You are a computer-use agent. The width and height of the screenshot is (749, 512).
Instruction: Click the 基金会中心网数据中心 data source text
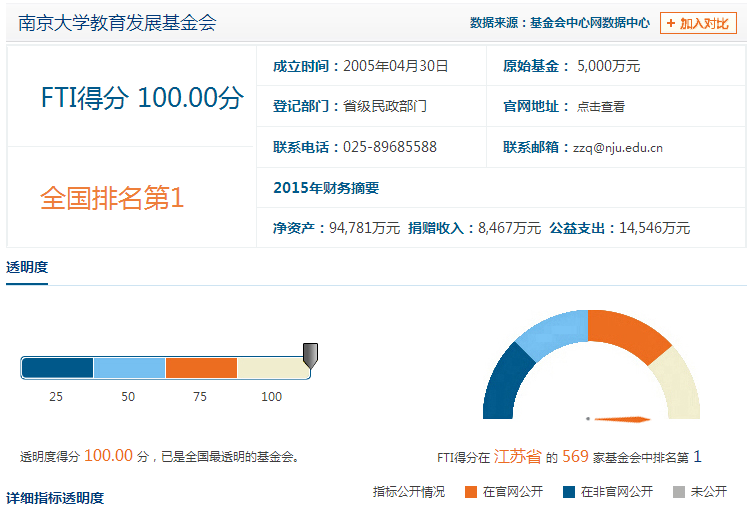click(590, 23)
